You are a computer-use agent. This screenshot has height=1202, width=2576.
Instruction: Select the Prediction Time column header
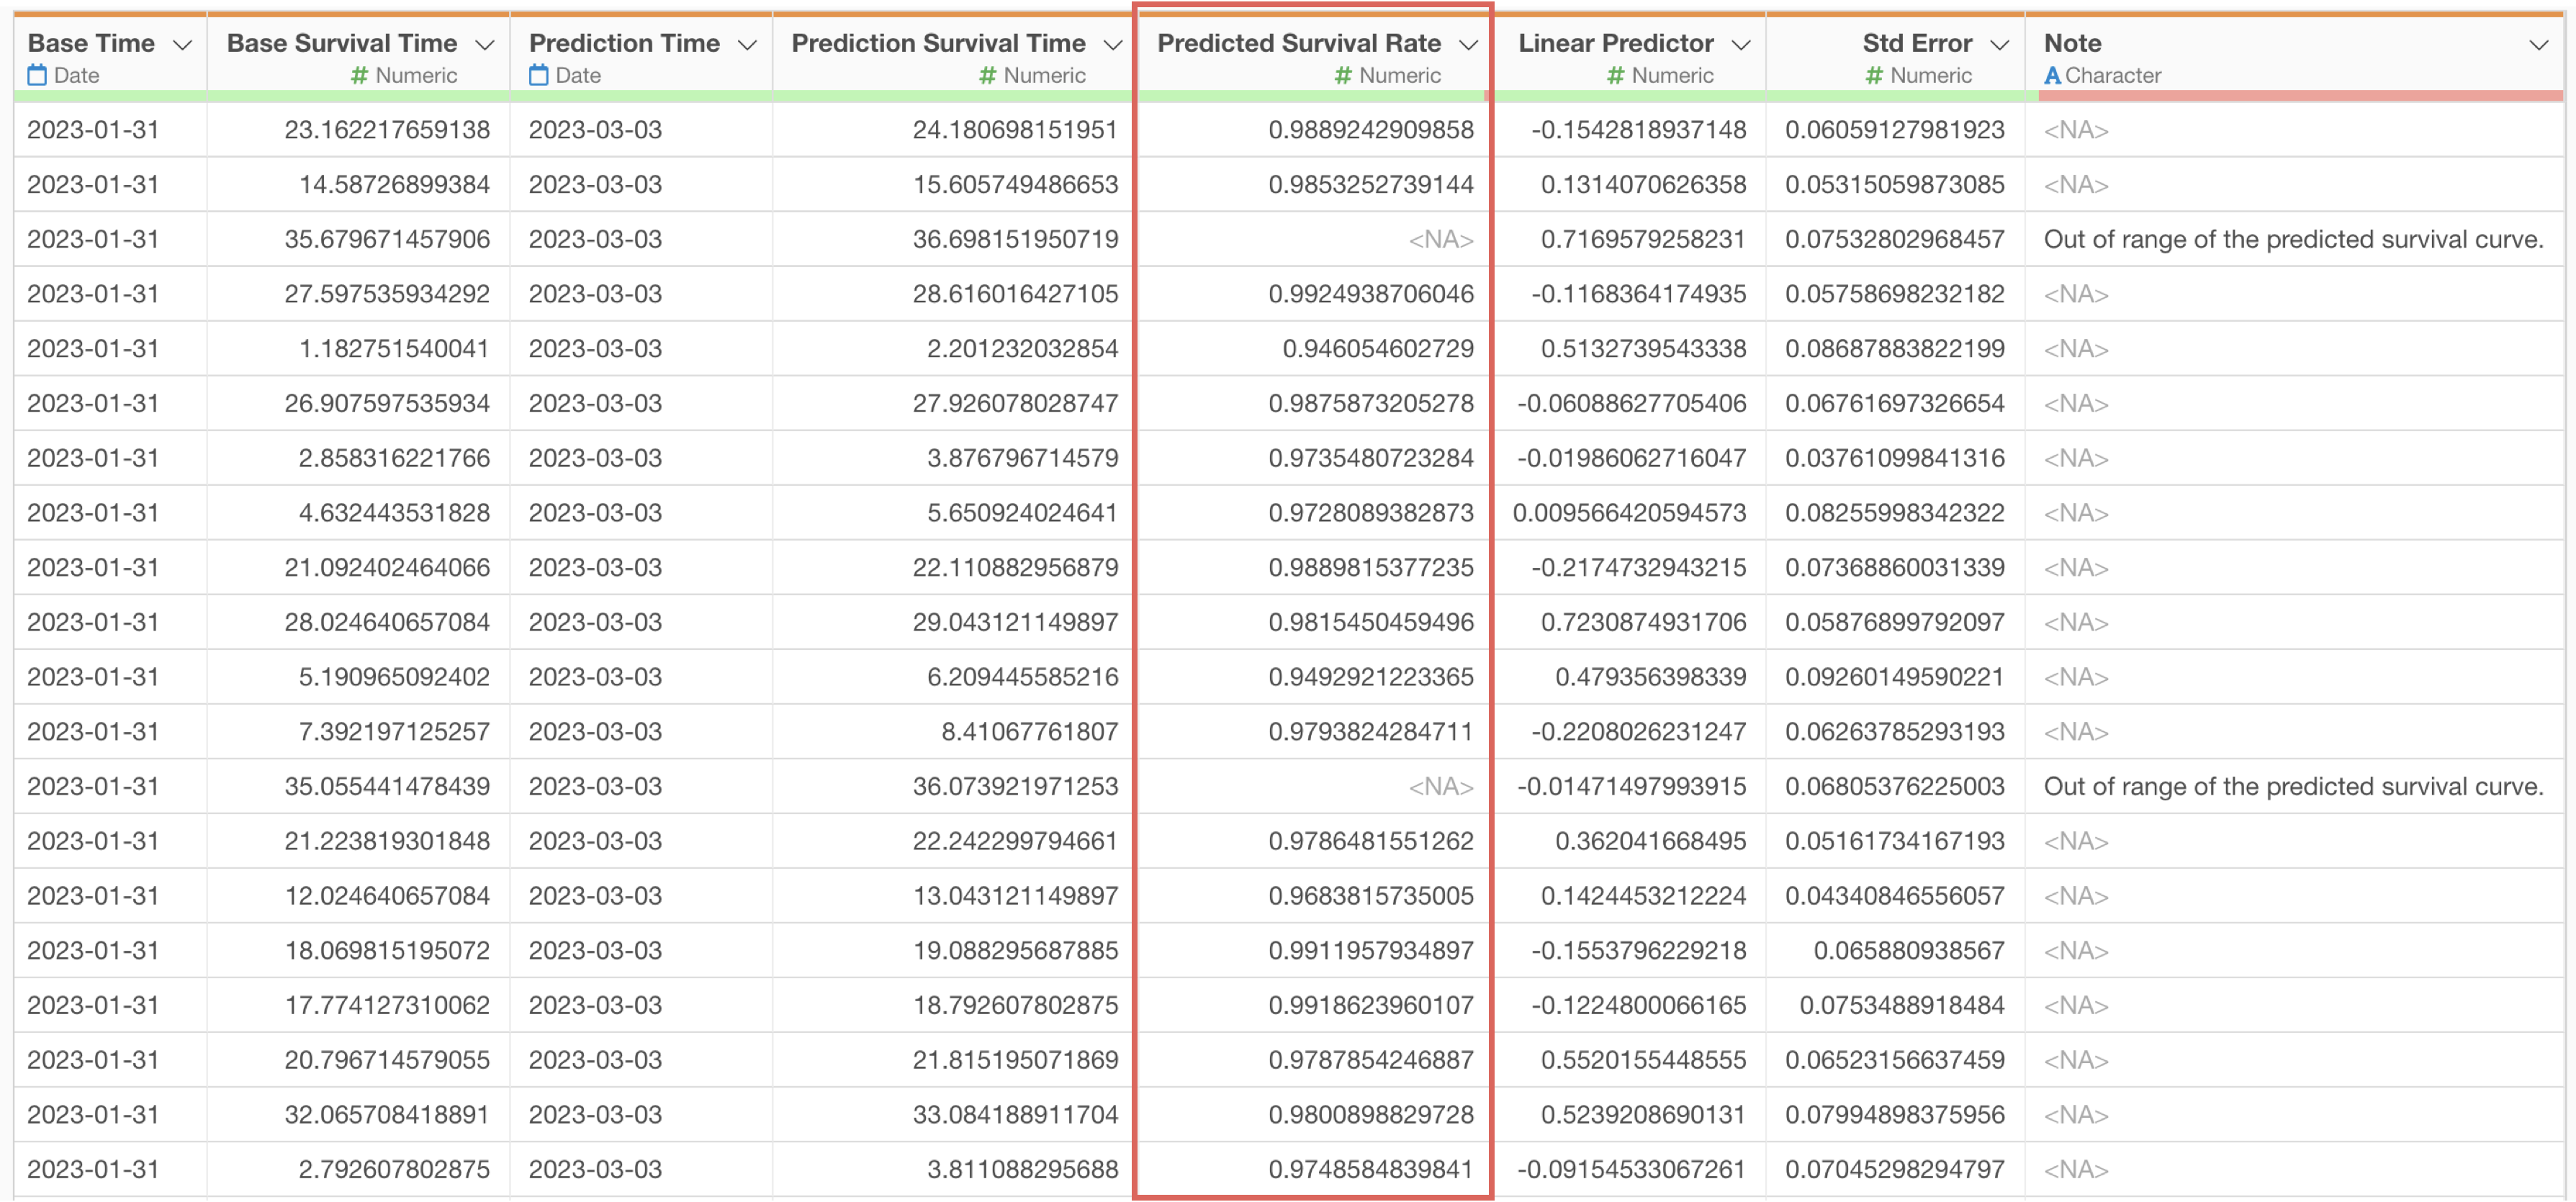624,43
